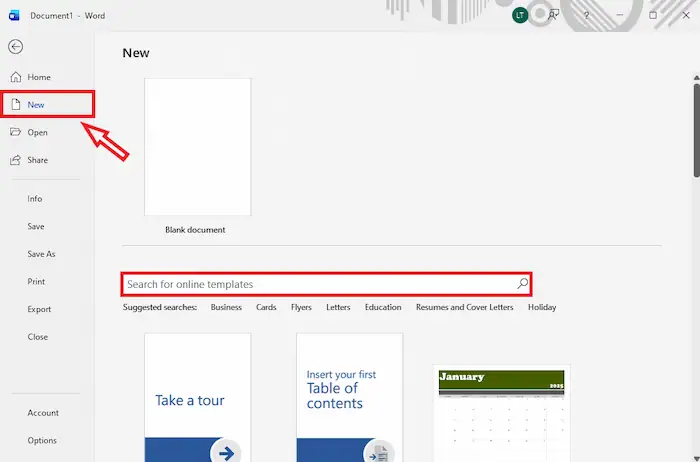Open Word Options
Screen dimensions: 700x462
(x=42, y=441)
